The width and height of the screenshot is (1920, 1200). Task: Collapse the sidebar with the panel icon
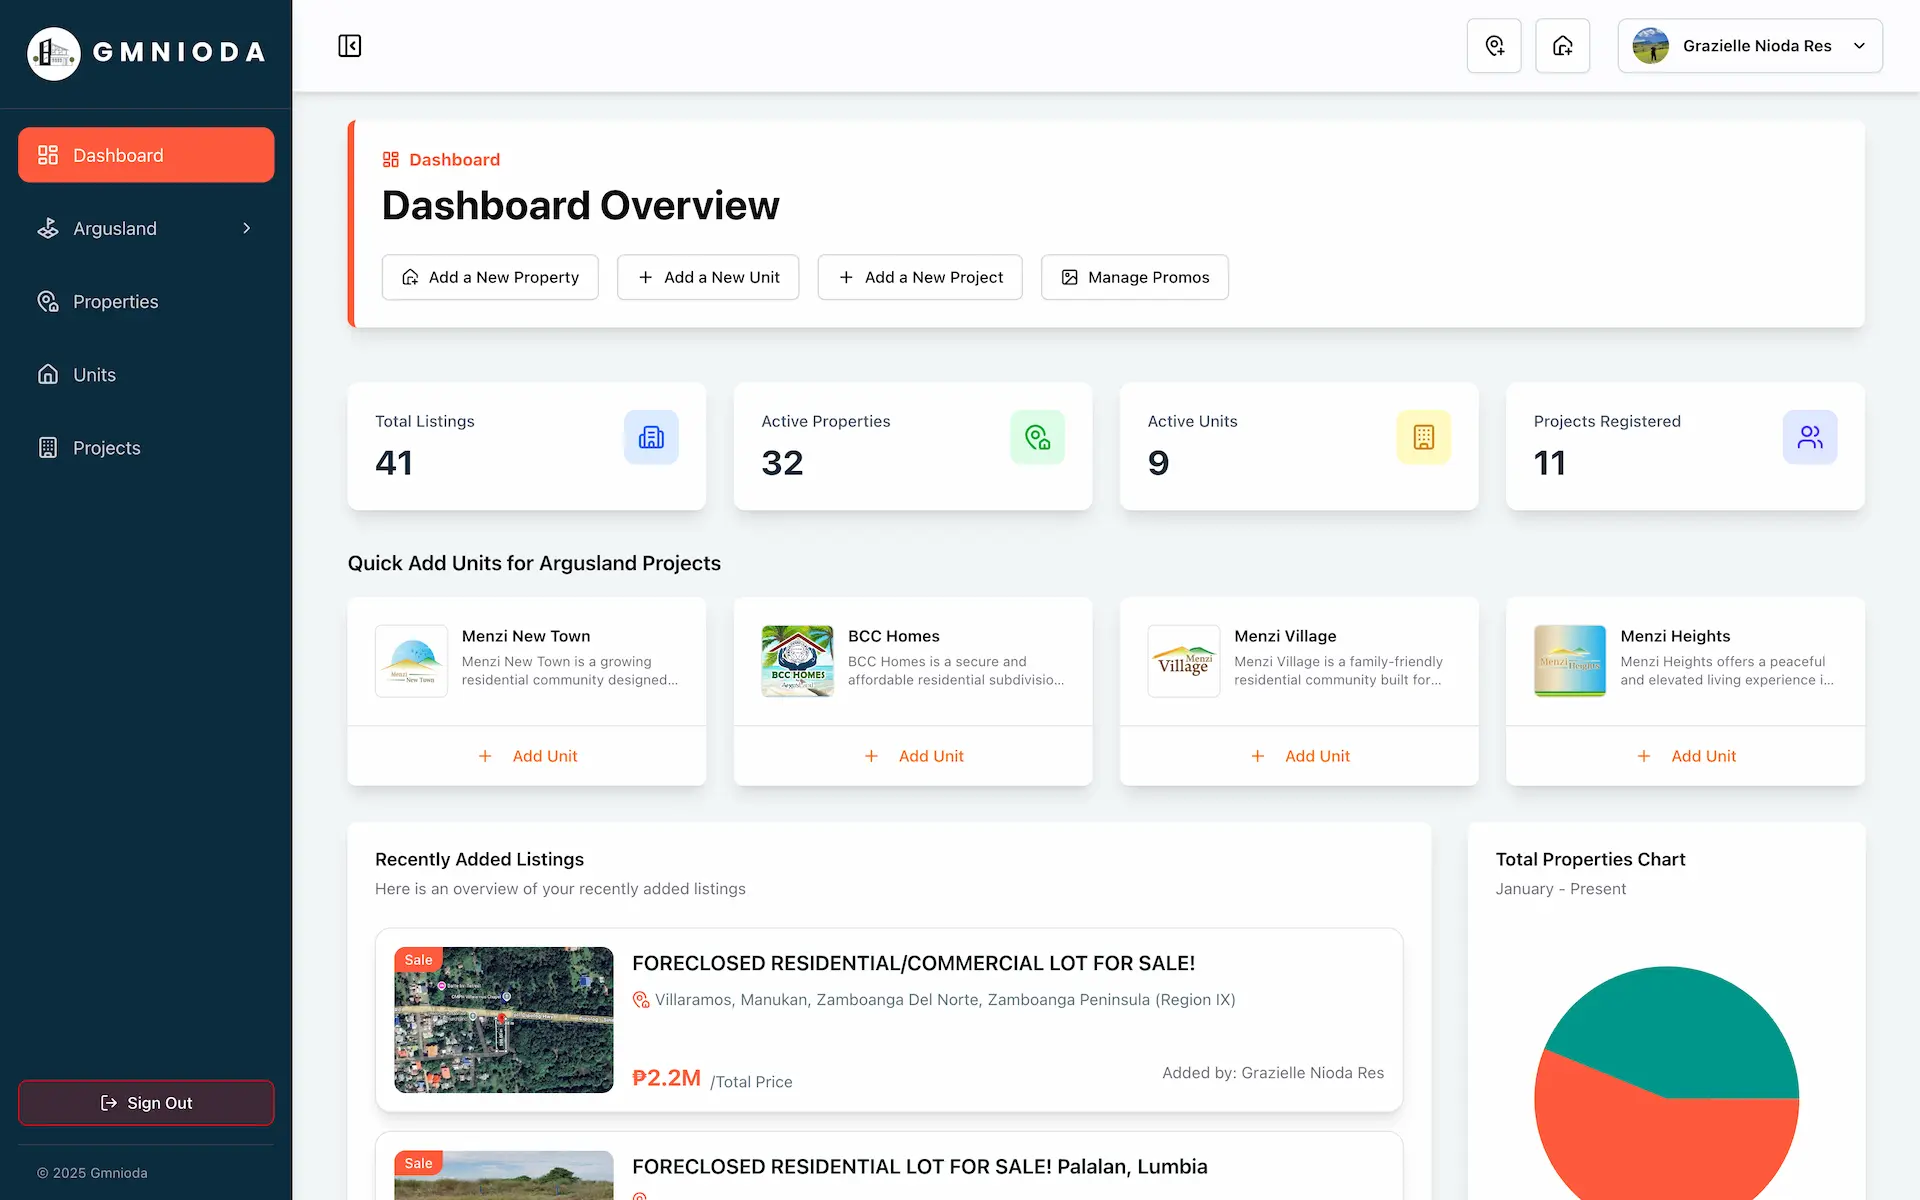point(349,46)
